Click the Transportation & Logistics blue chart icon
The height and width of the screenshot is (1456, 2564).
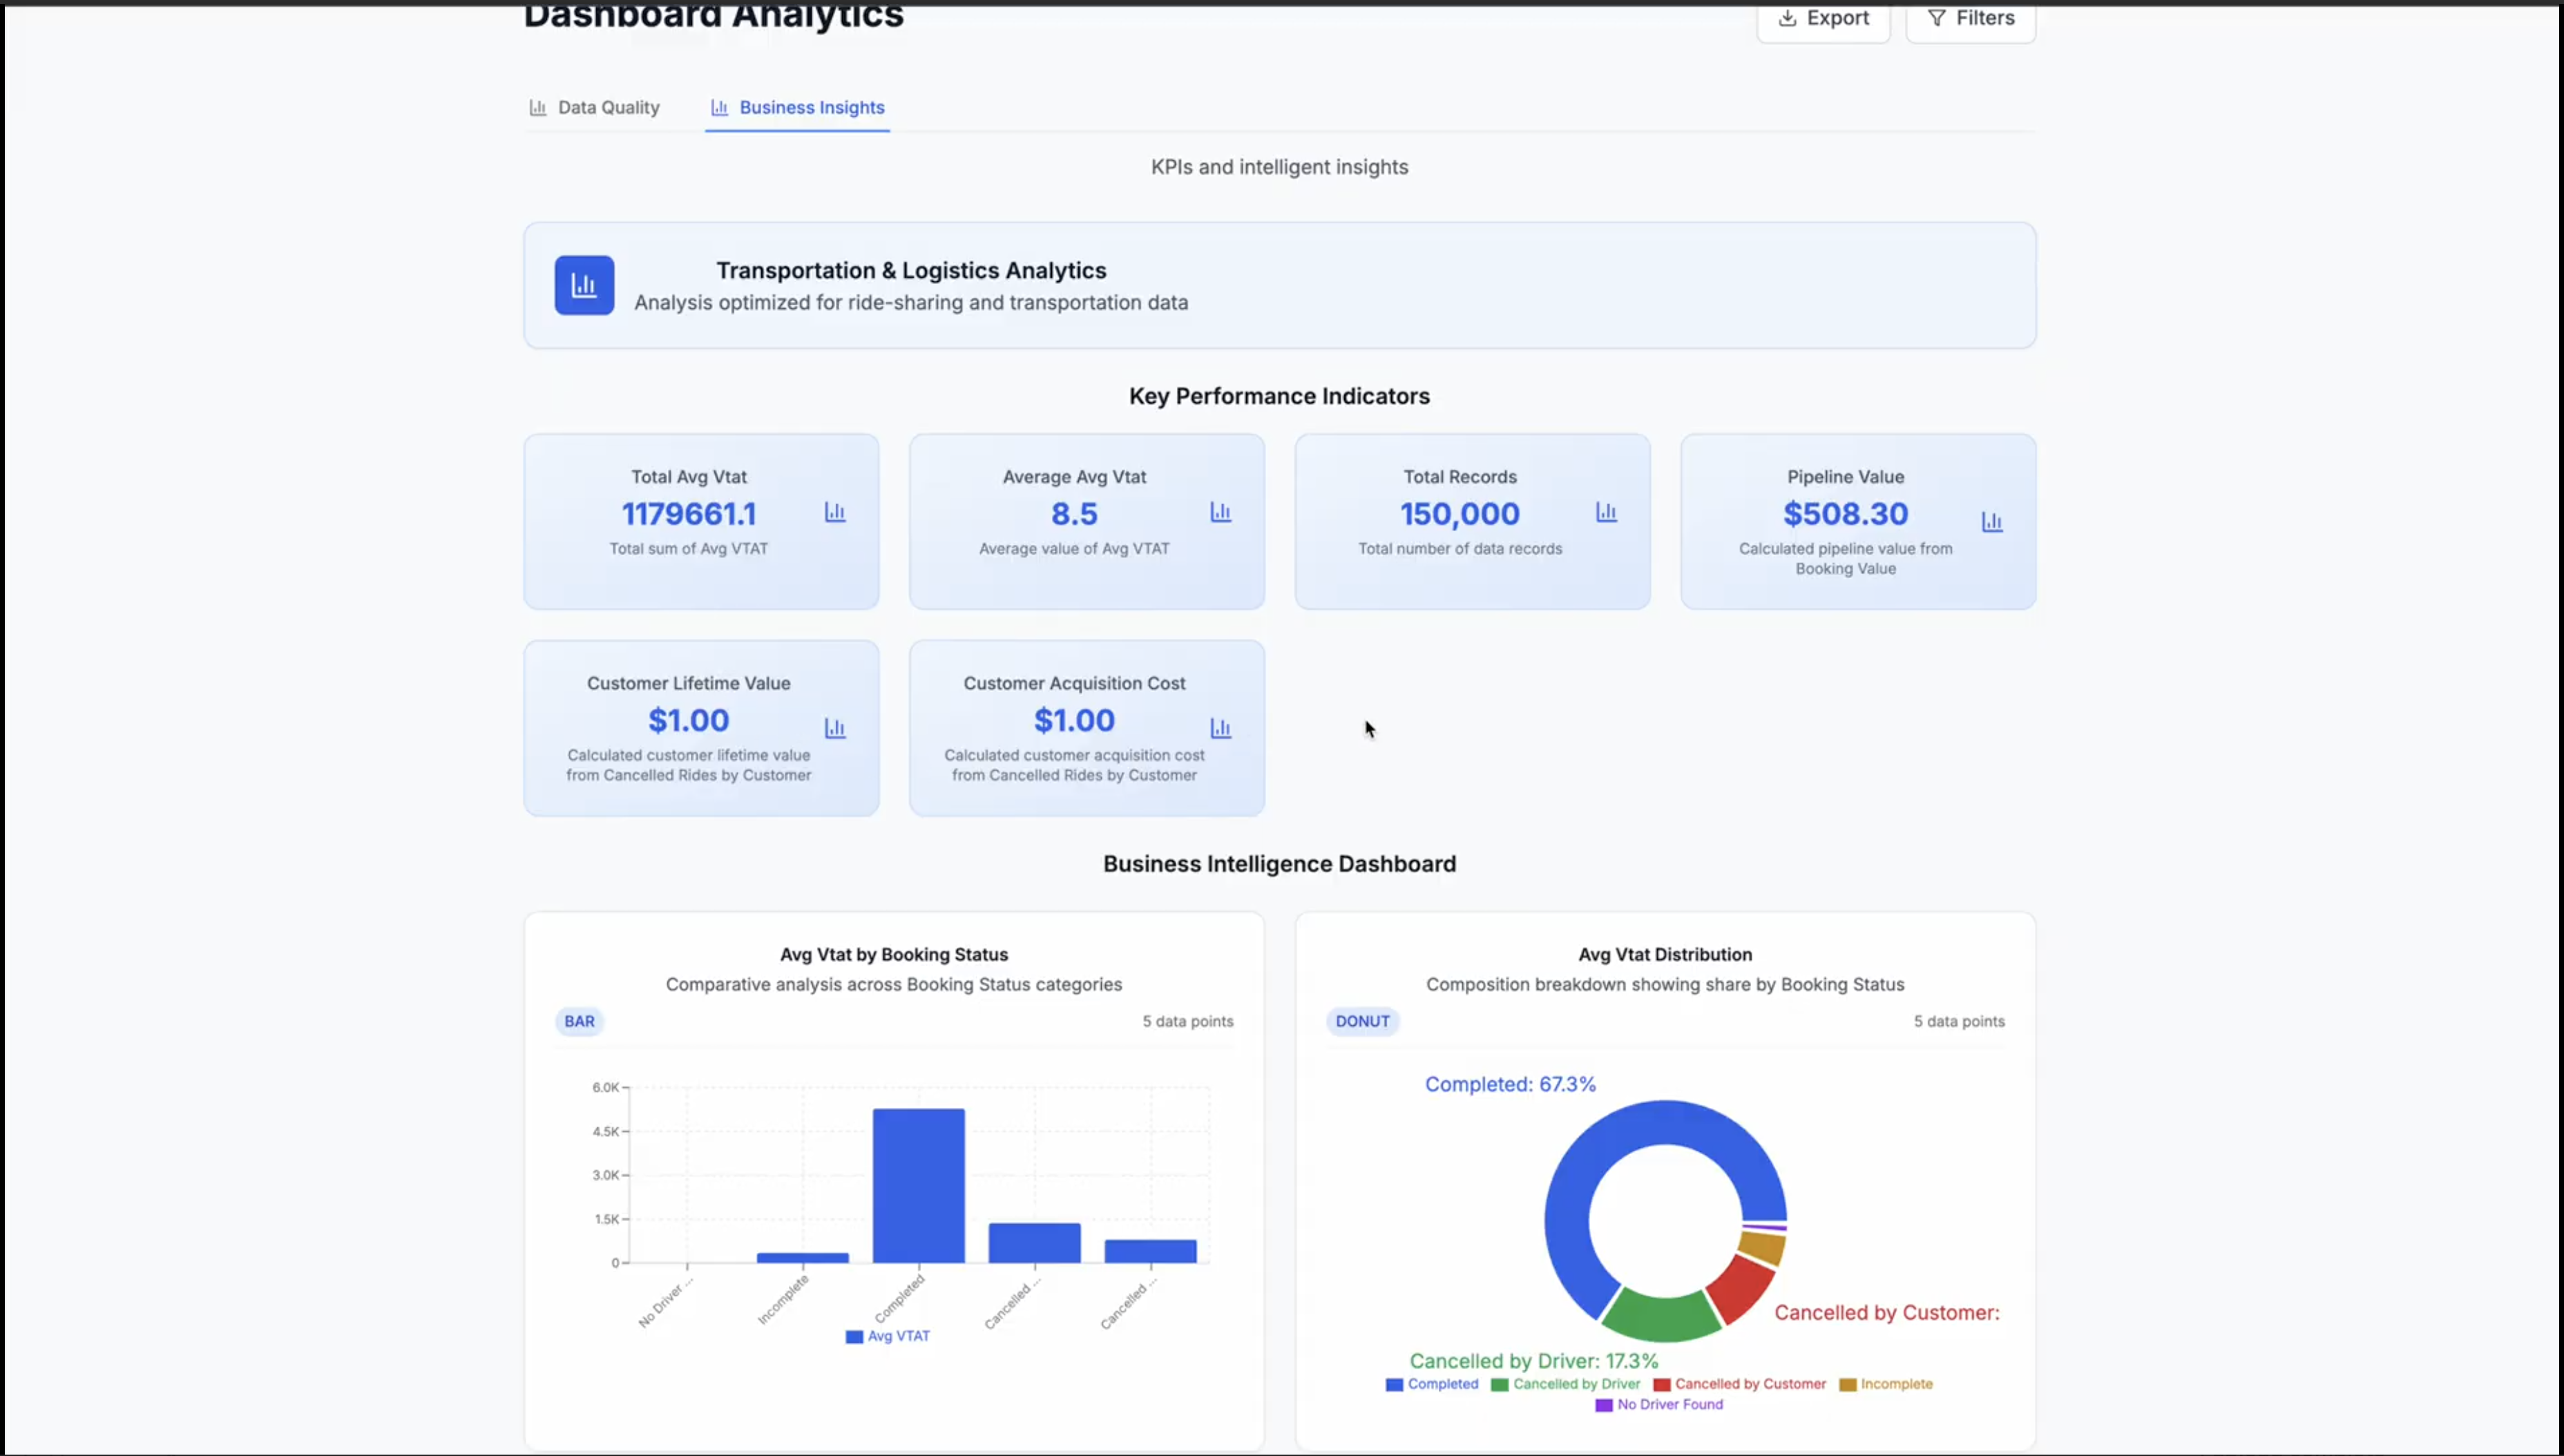(x=584, y=285)
